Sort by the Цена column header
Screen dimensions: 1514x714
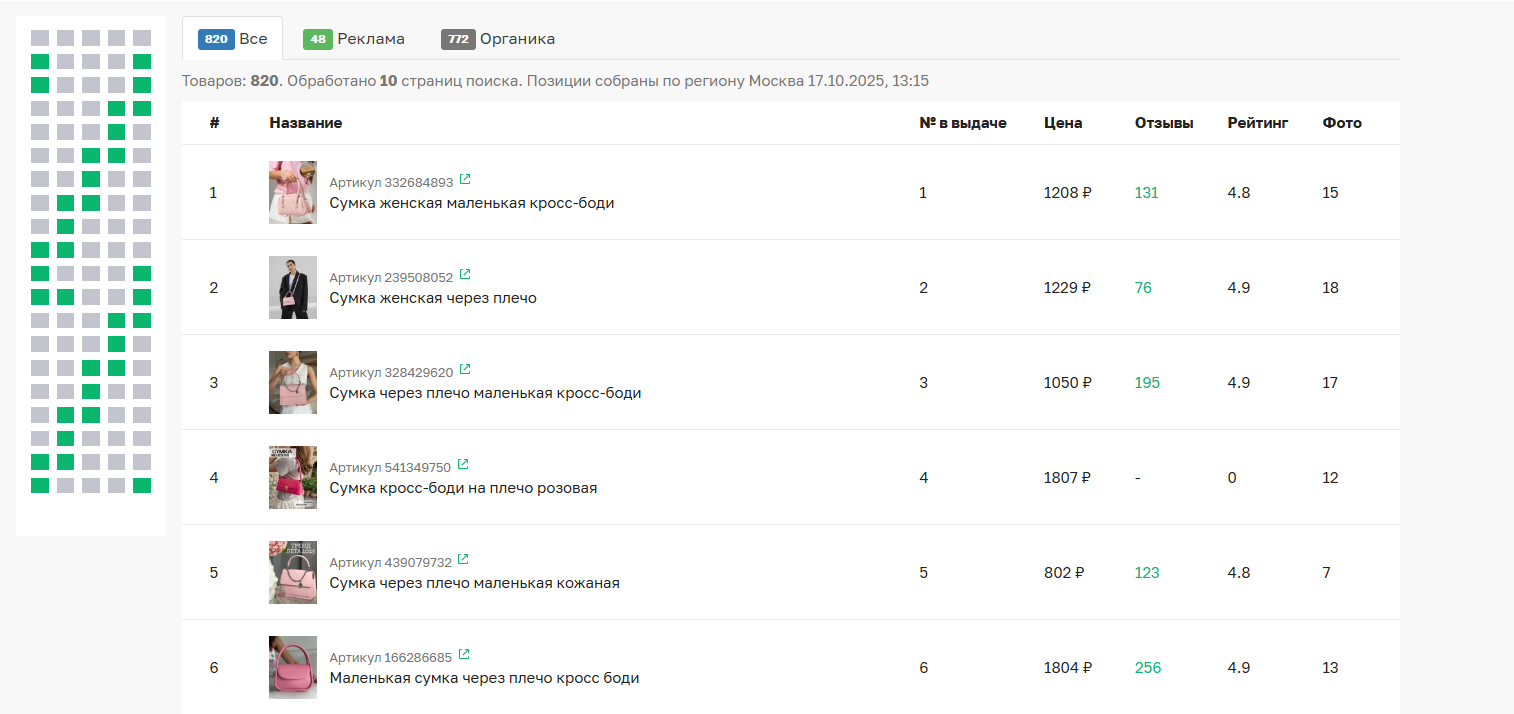1062,123
